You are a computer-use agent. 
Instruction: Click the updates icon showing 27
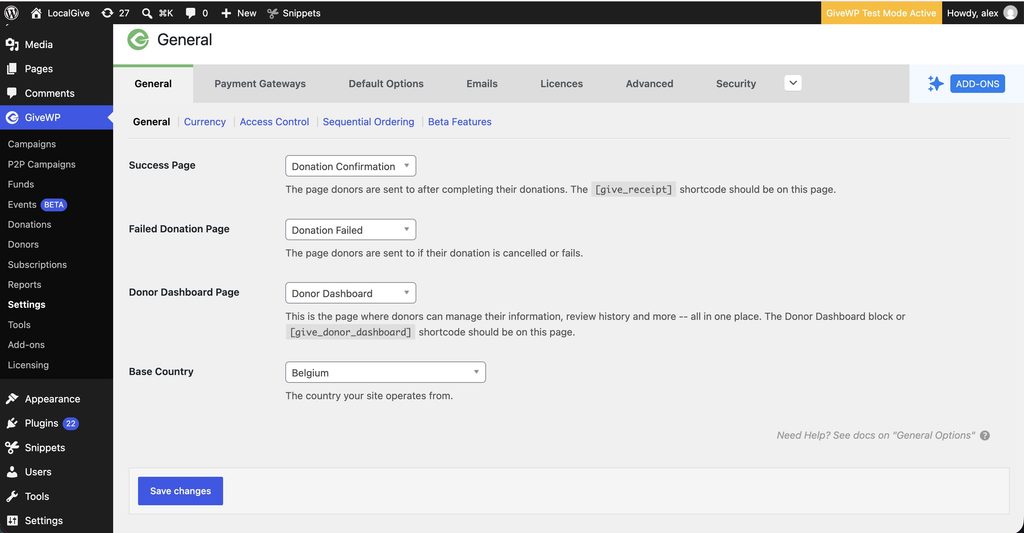[107, 12]
